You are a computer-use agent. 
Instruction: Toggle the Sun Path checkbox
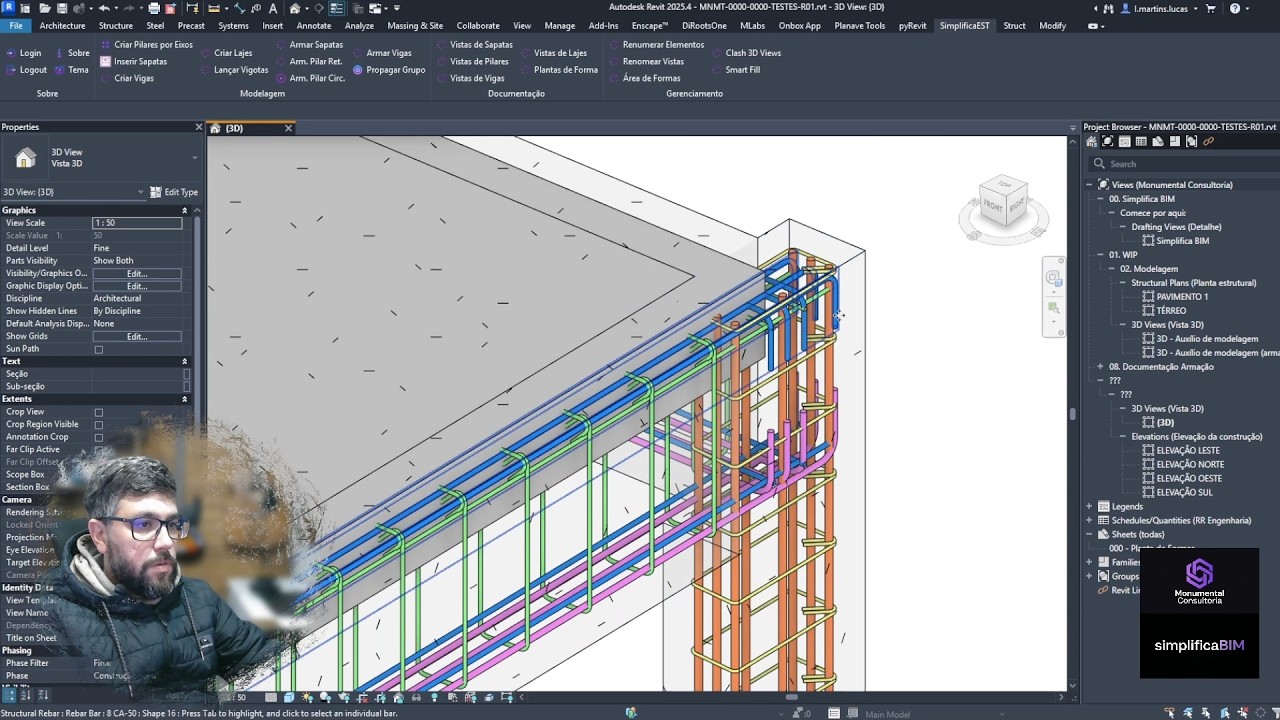(x=99, y=349)
